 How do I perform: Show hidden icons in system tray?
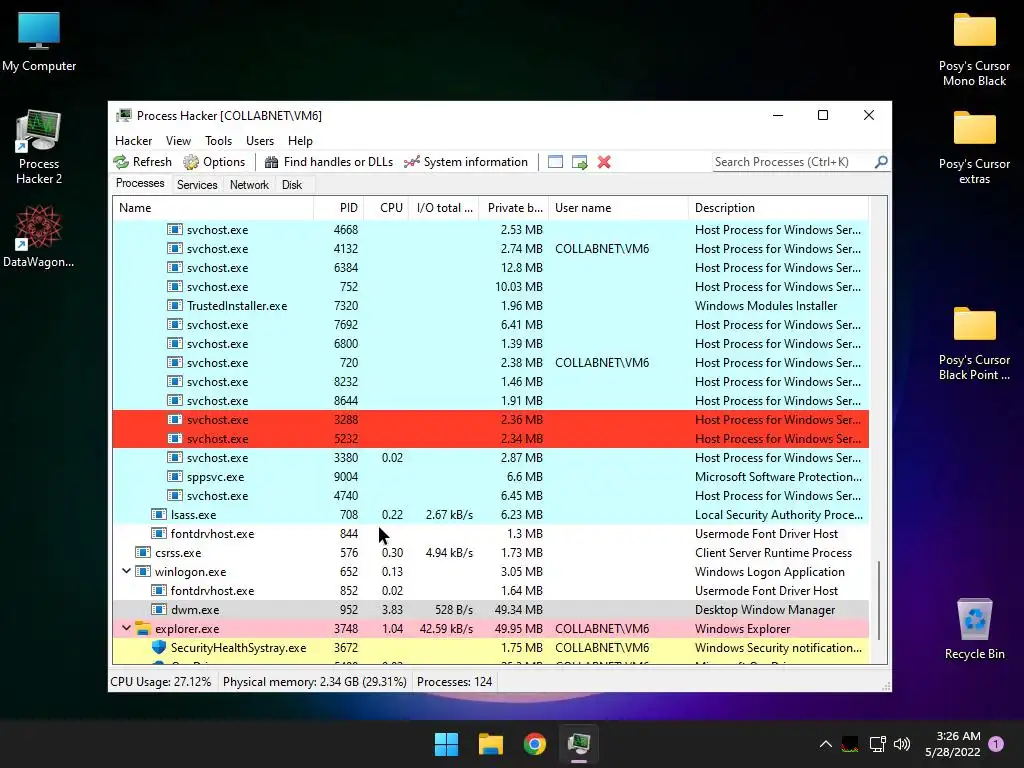click(x=825, y=744)
